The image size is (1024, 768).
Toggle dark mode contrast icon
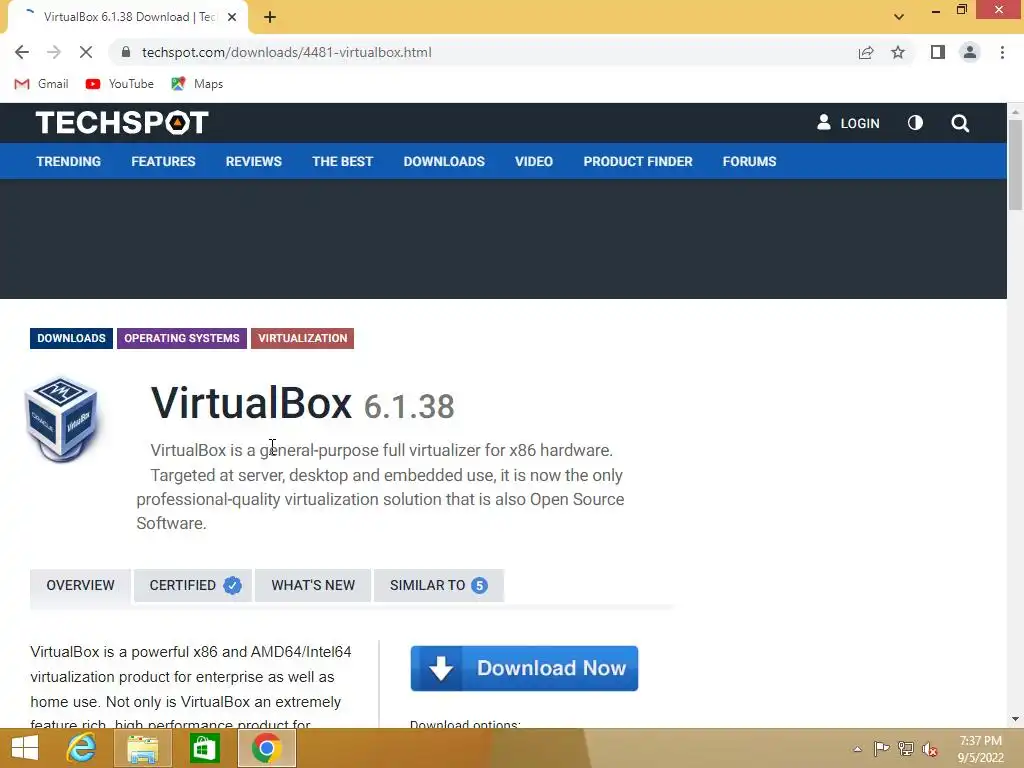pyautogui.click(x=915, y=123)
